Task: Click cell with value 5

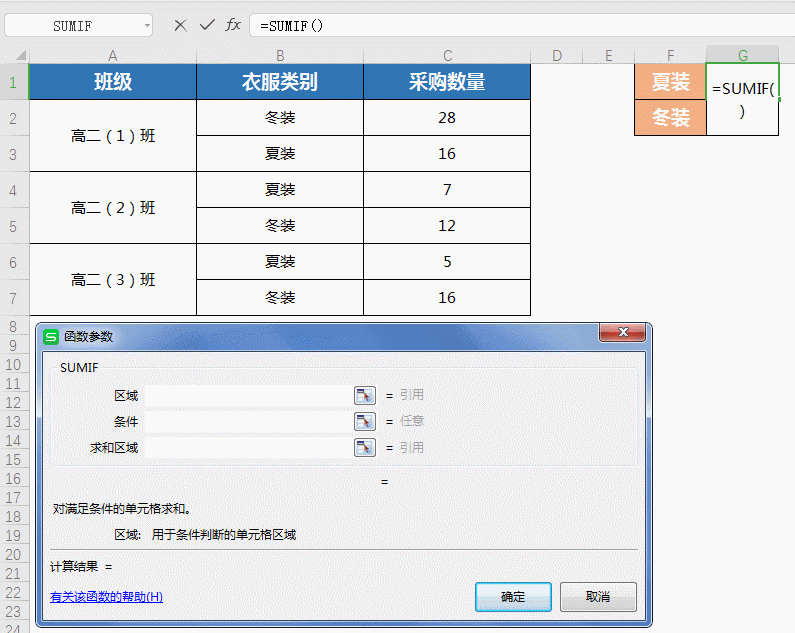Action: point(447,262)
